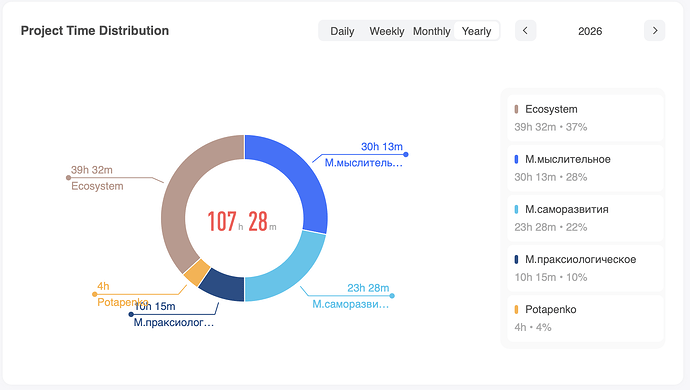The height and width of the screenshot is (390, 690).
Task: Click the 2026 year label
Action: pos(590,31)
